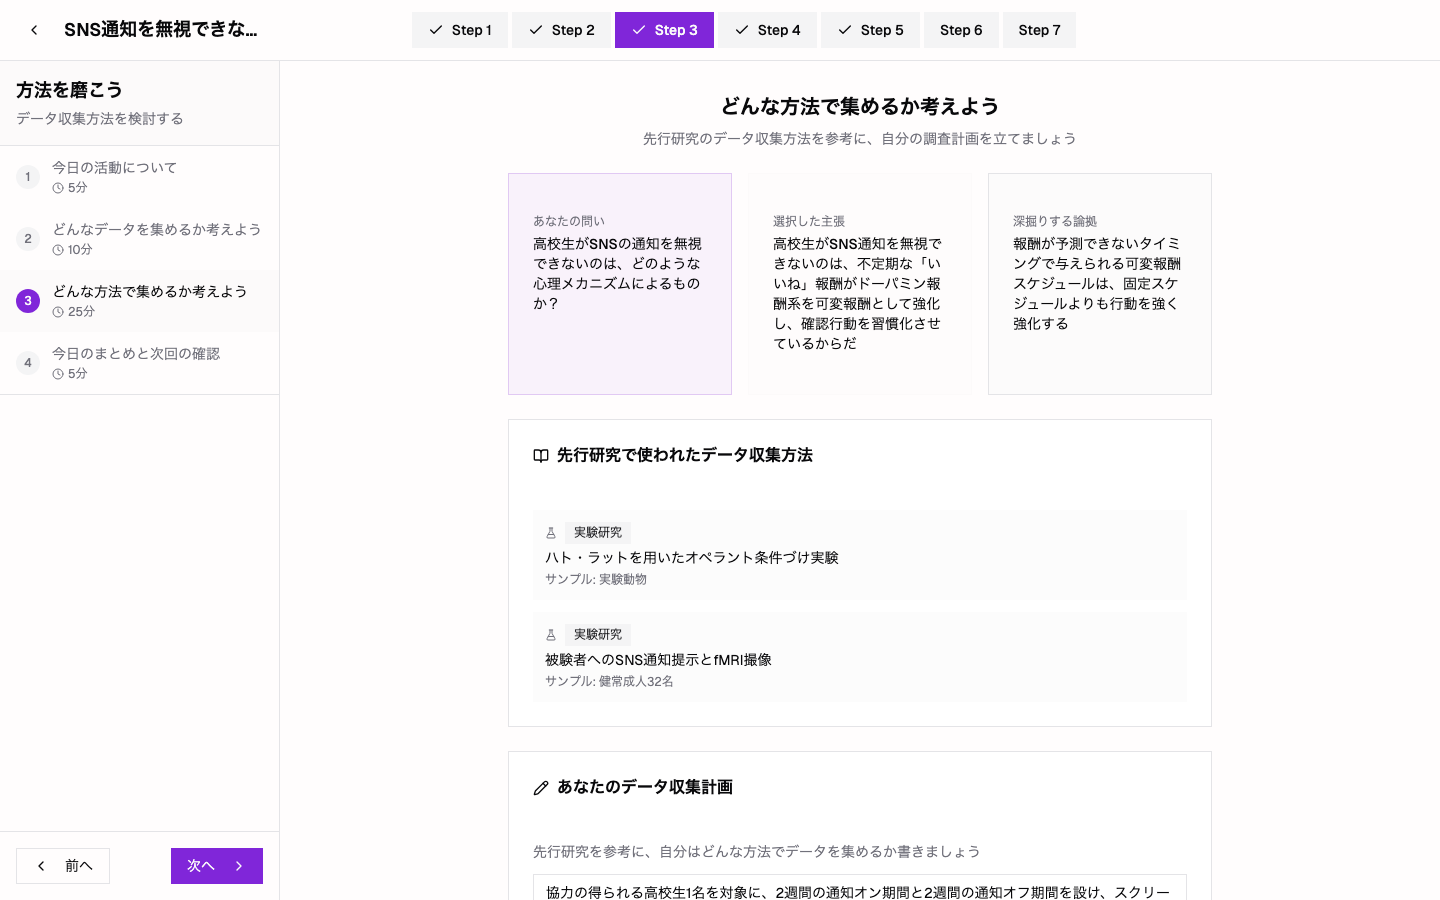The height and width of the screenshot is (900, 1440).
Task: Select sidebar item どんな方法で集めるか考えよう
Action: pos(139,301)
